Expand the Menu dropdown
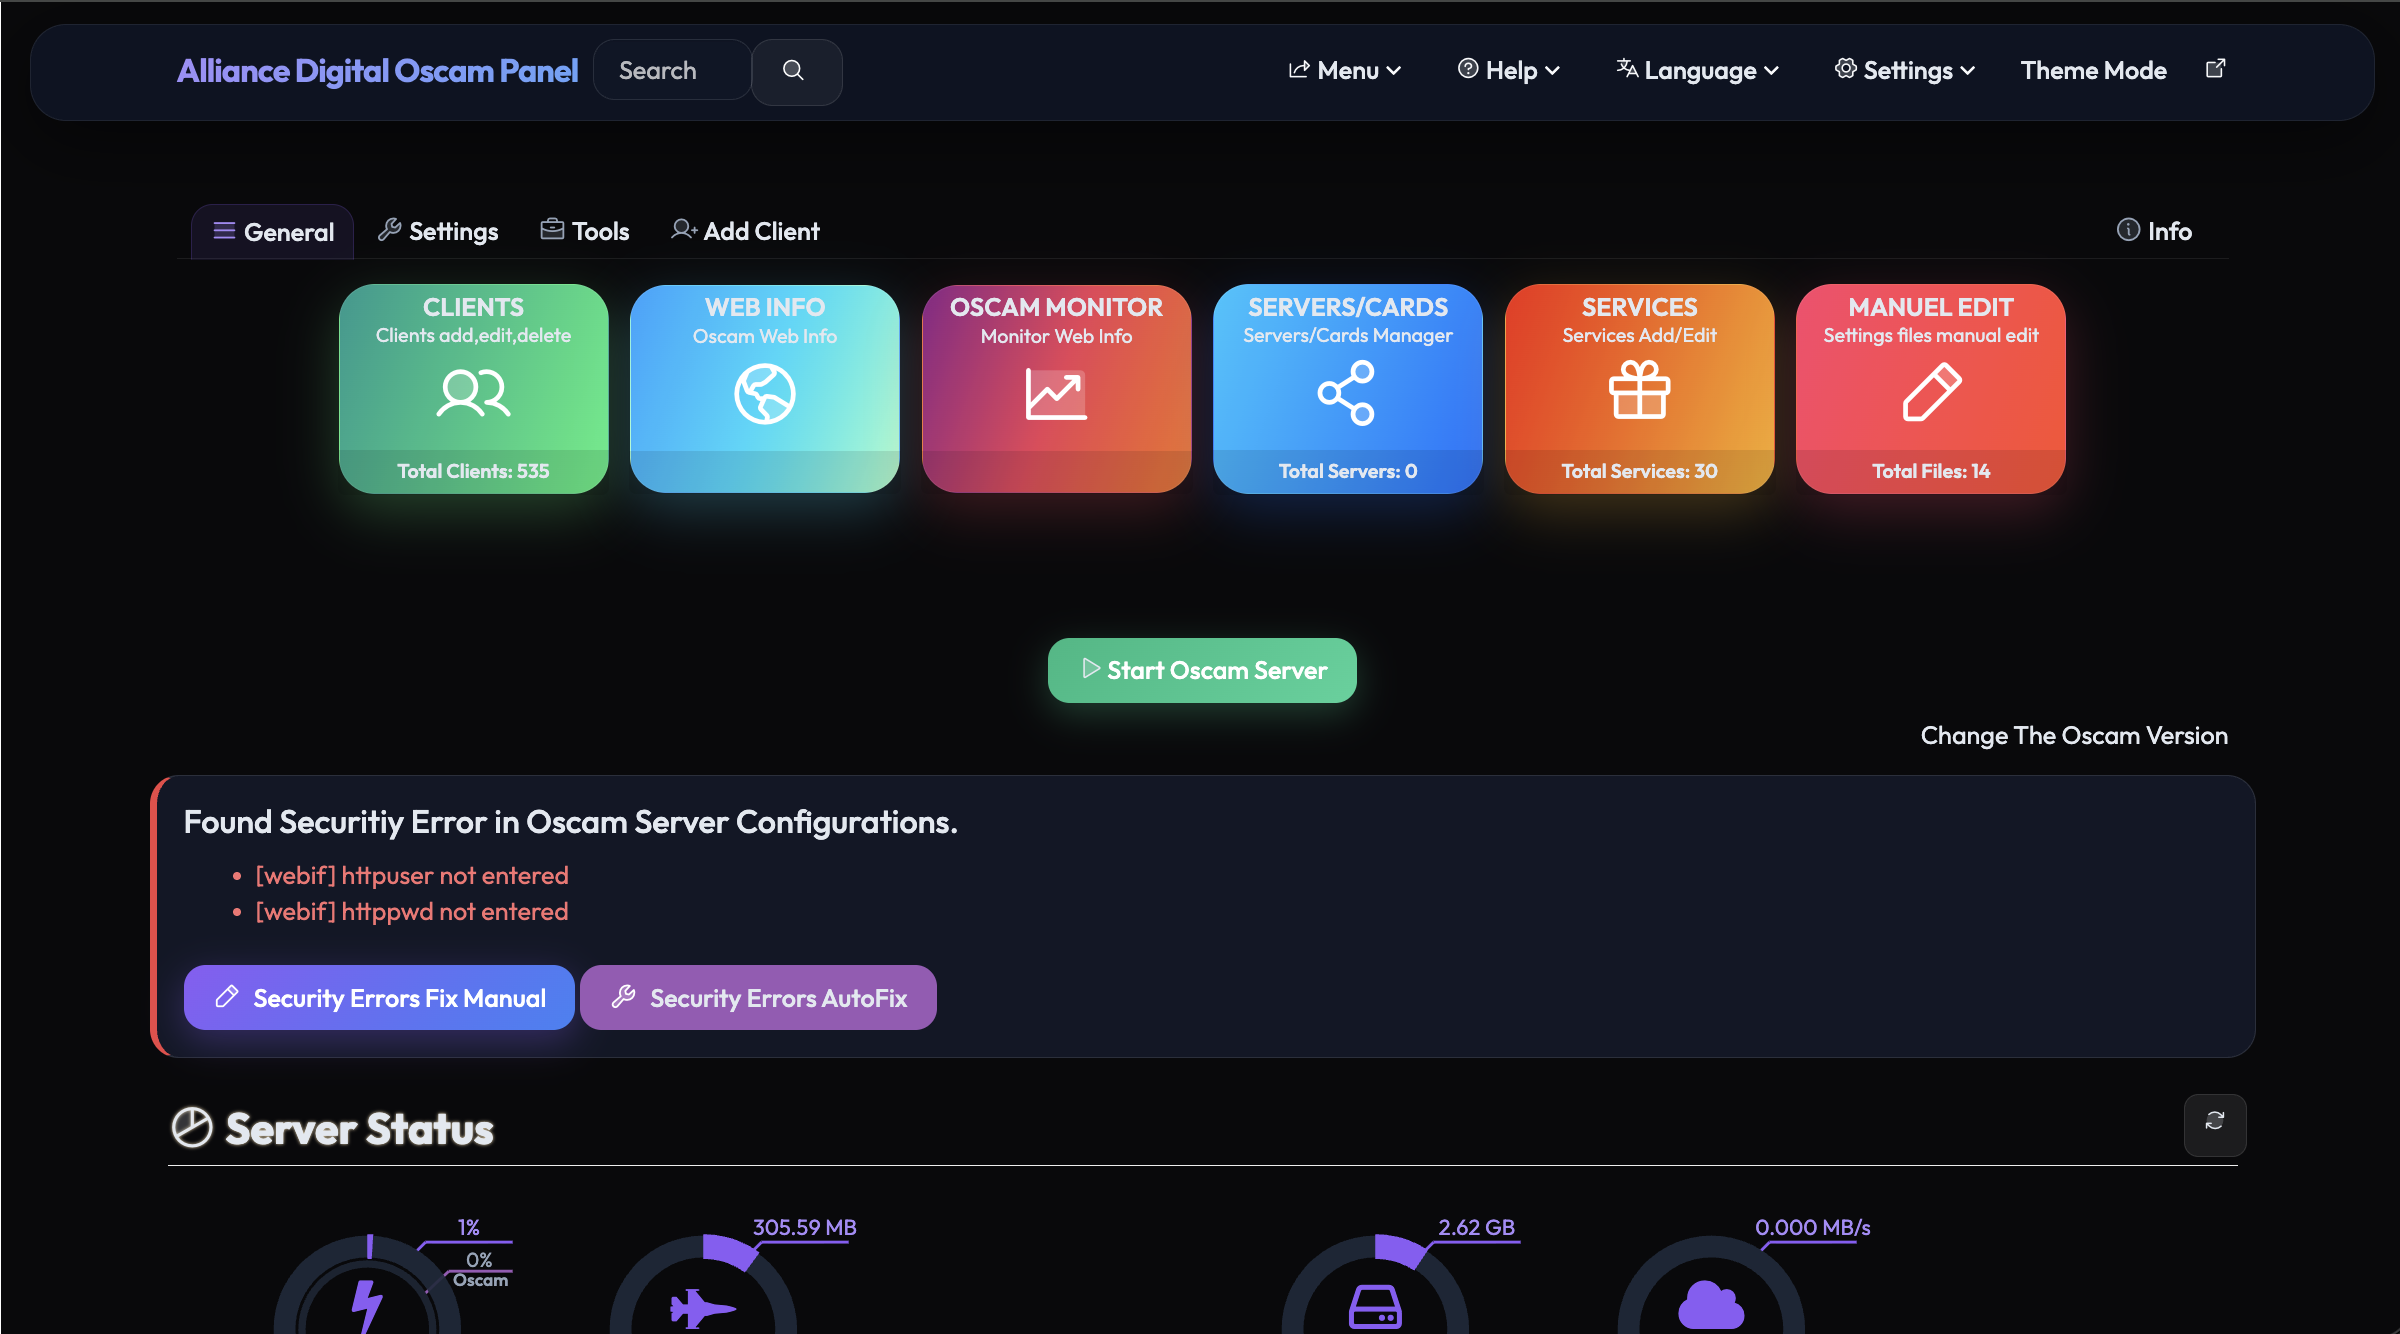Image resolution: width=2400 pixels, height=1334 pixels. click(1344, 70)
